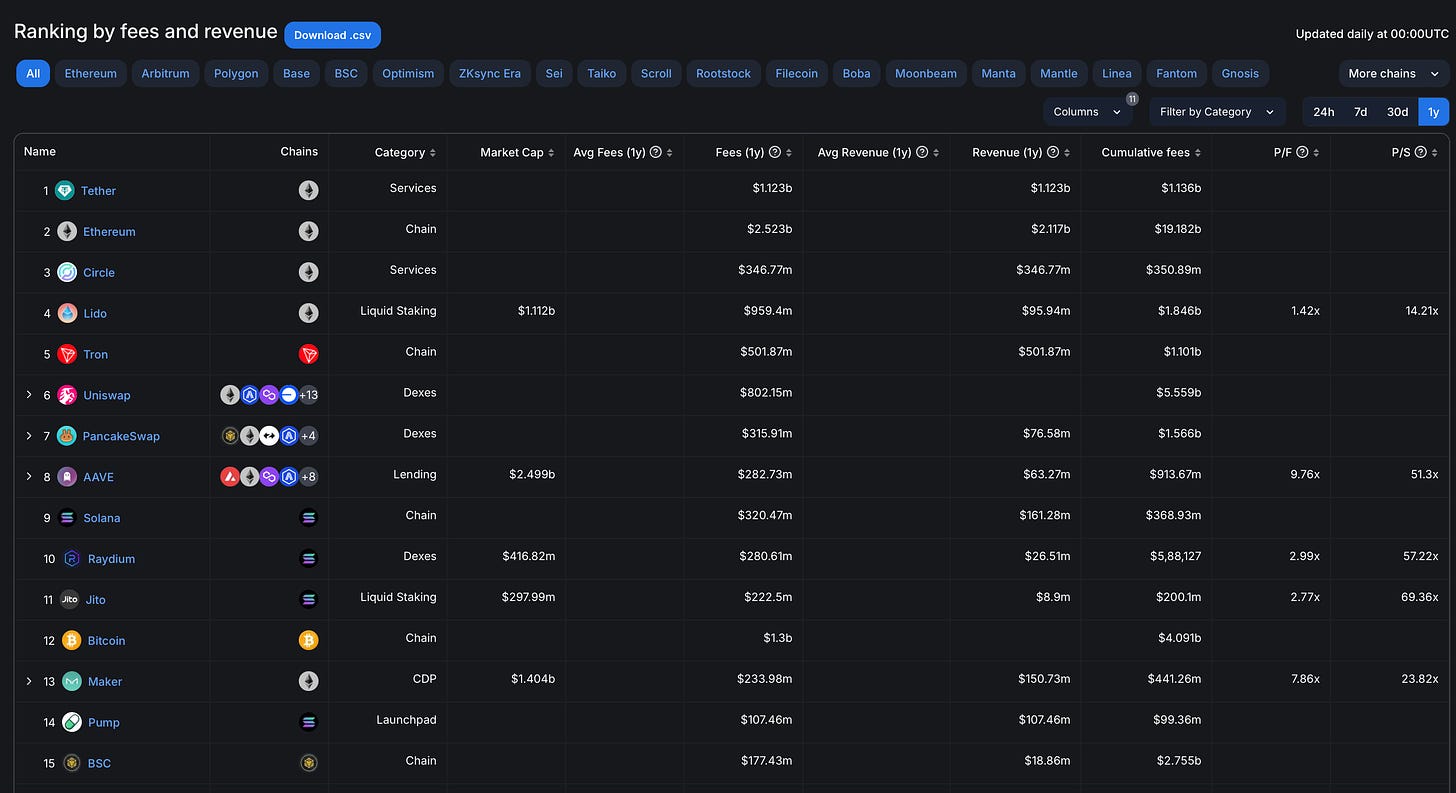Open the More chains dropdown

(1393, 74)
